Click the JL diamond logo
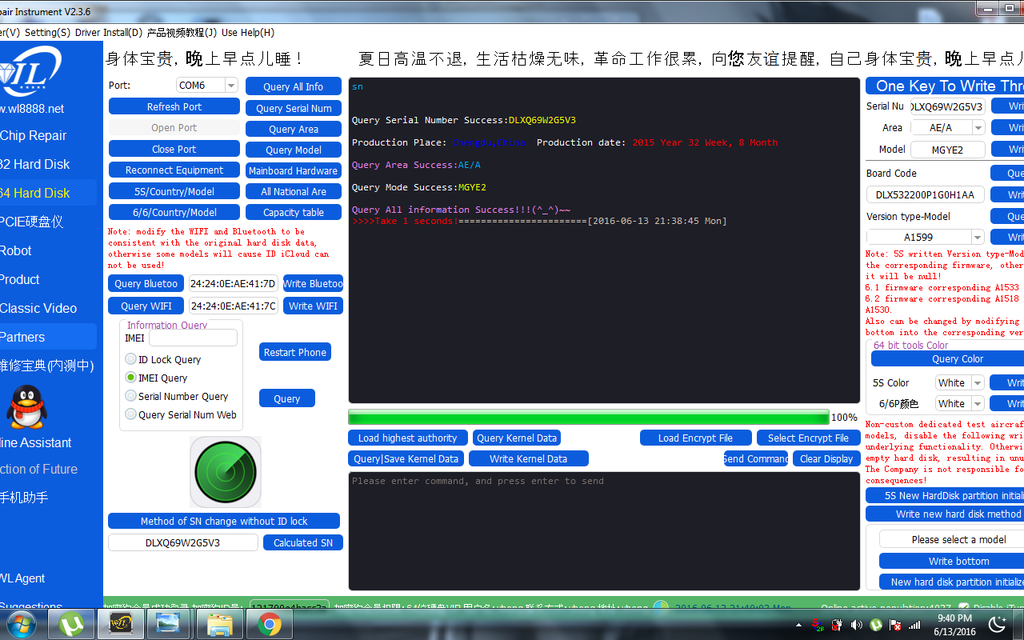The height and width of the screenshot is (640, 1024). 32,73
